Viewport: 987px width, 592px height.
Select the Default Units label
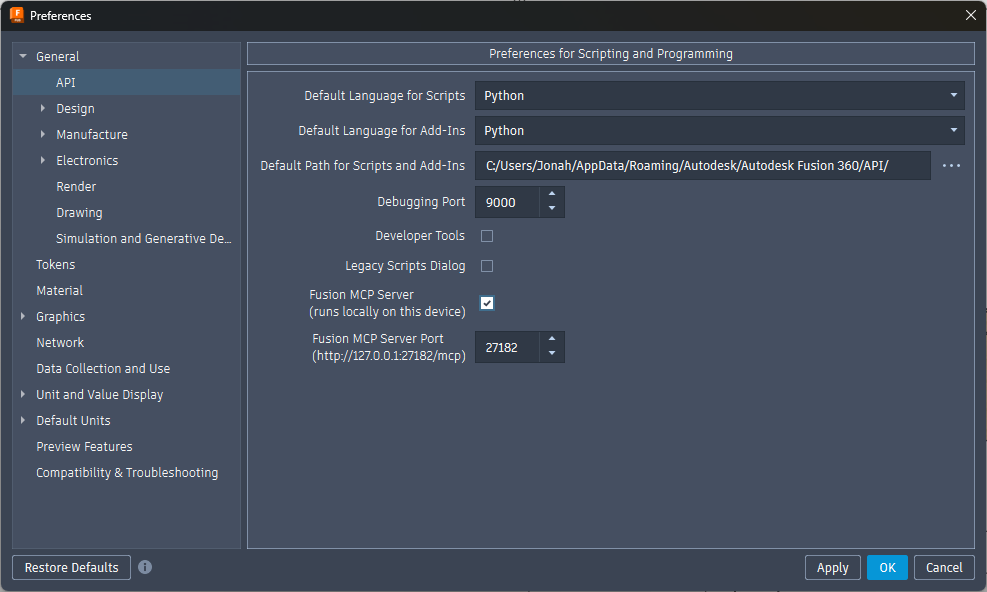point(73,421)
